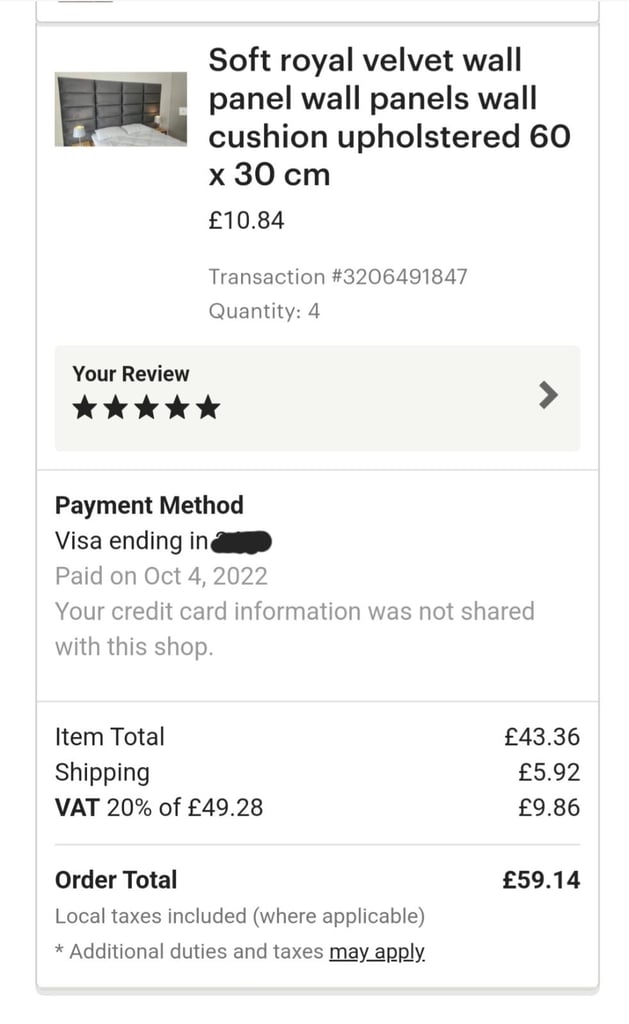Click the redacted Visa card number
Image resolution: width=629 pixels, height=1024 pixels.
pyautogui.click(x=242, y=542)
